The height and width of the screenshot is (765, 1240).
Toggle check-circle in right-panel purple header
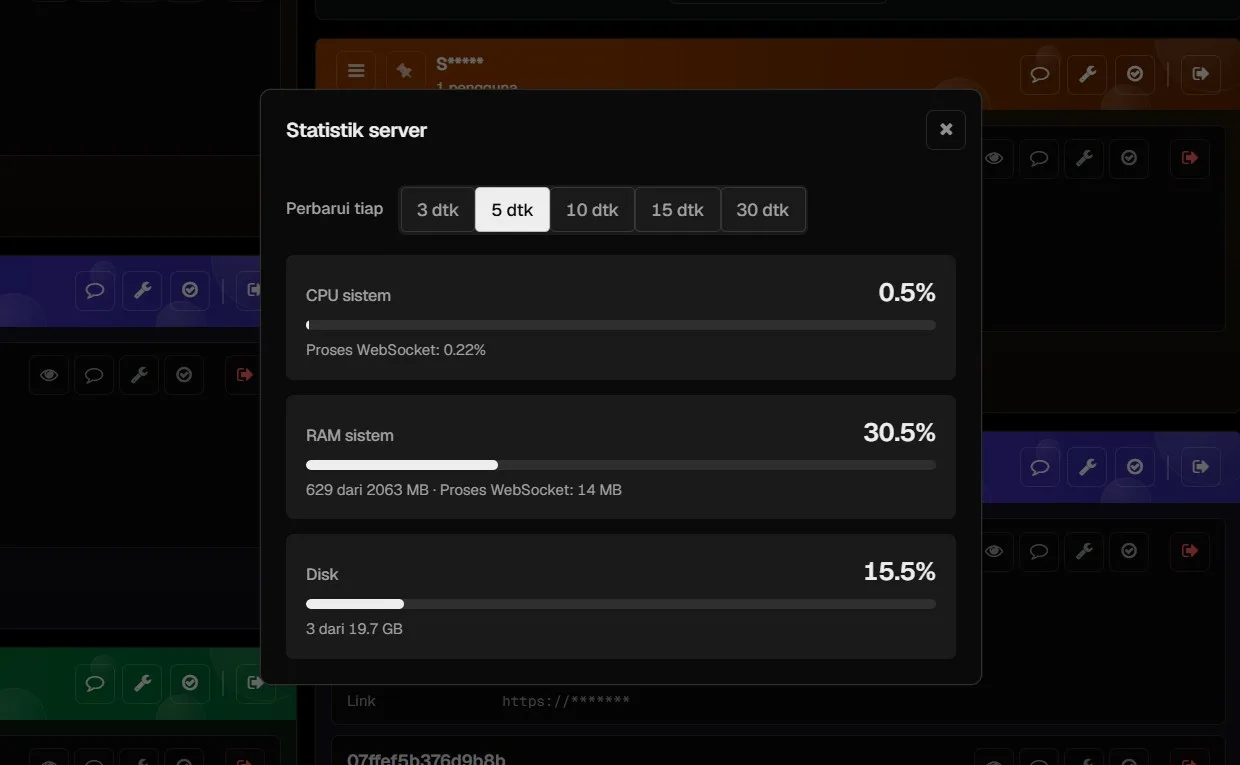pos(1135,467)
